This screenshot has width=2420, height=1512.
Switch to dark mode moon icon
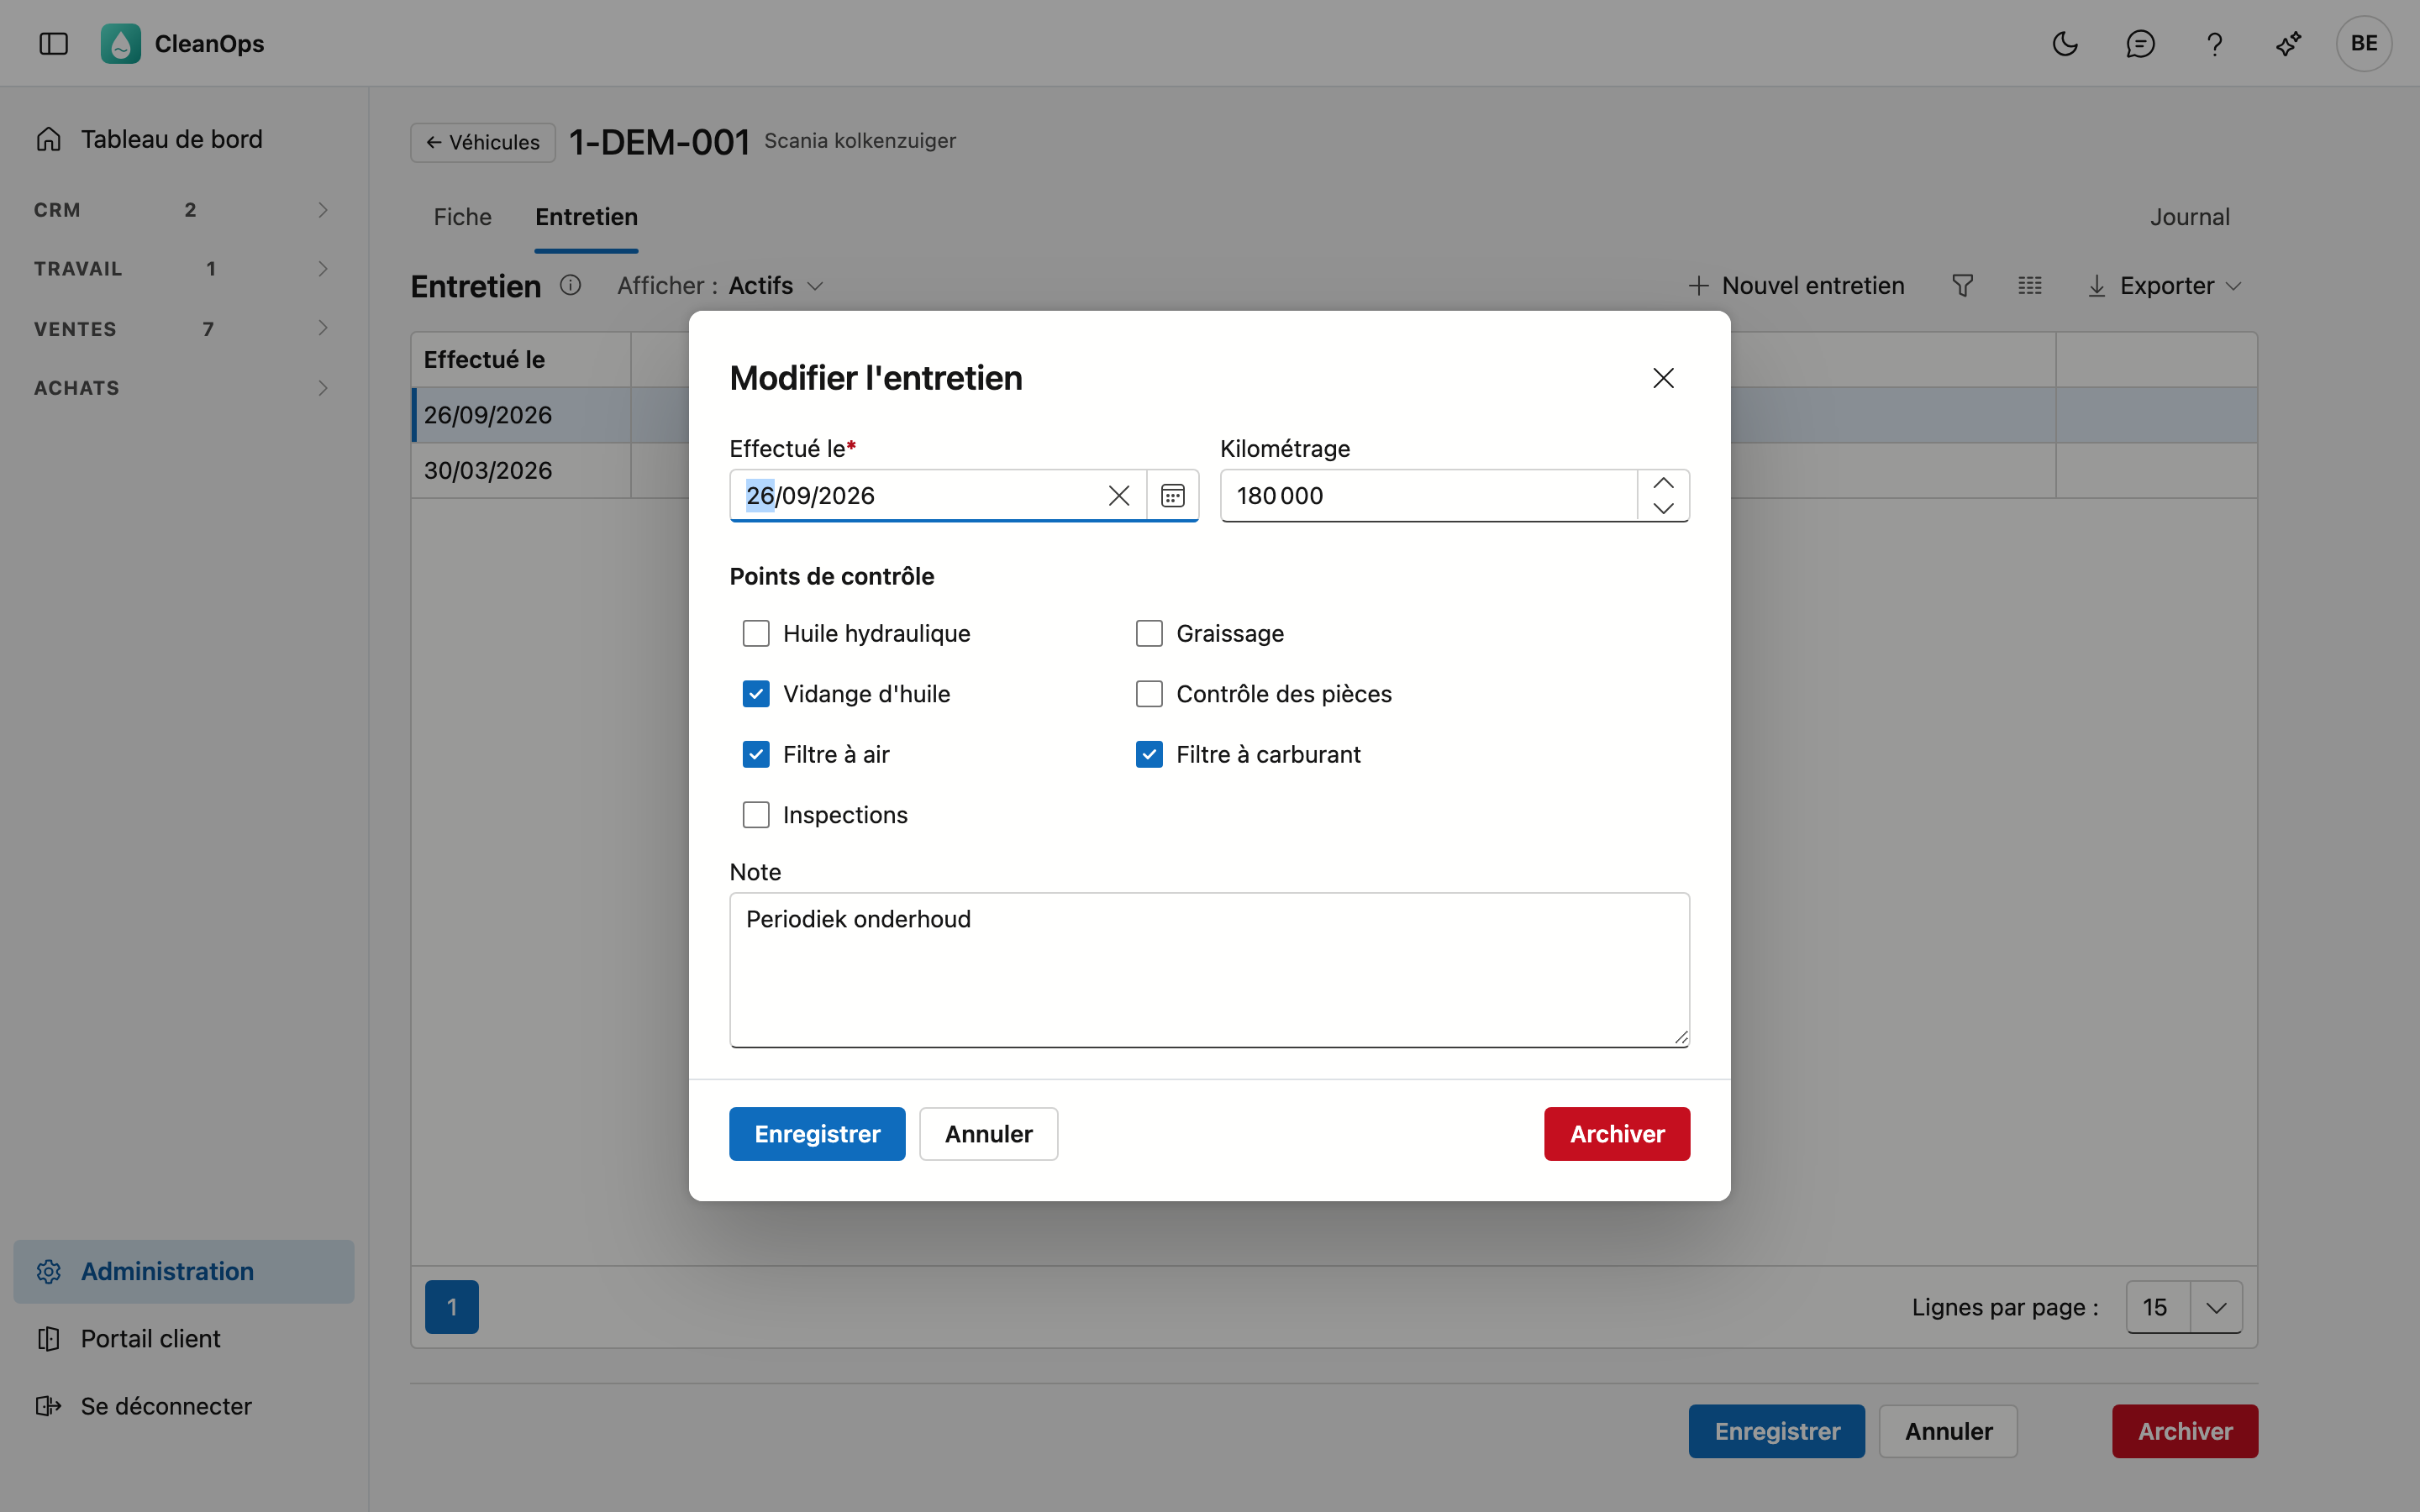[x=2065, y=43]
